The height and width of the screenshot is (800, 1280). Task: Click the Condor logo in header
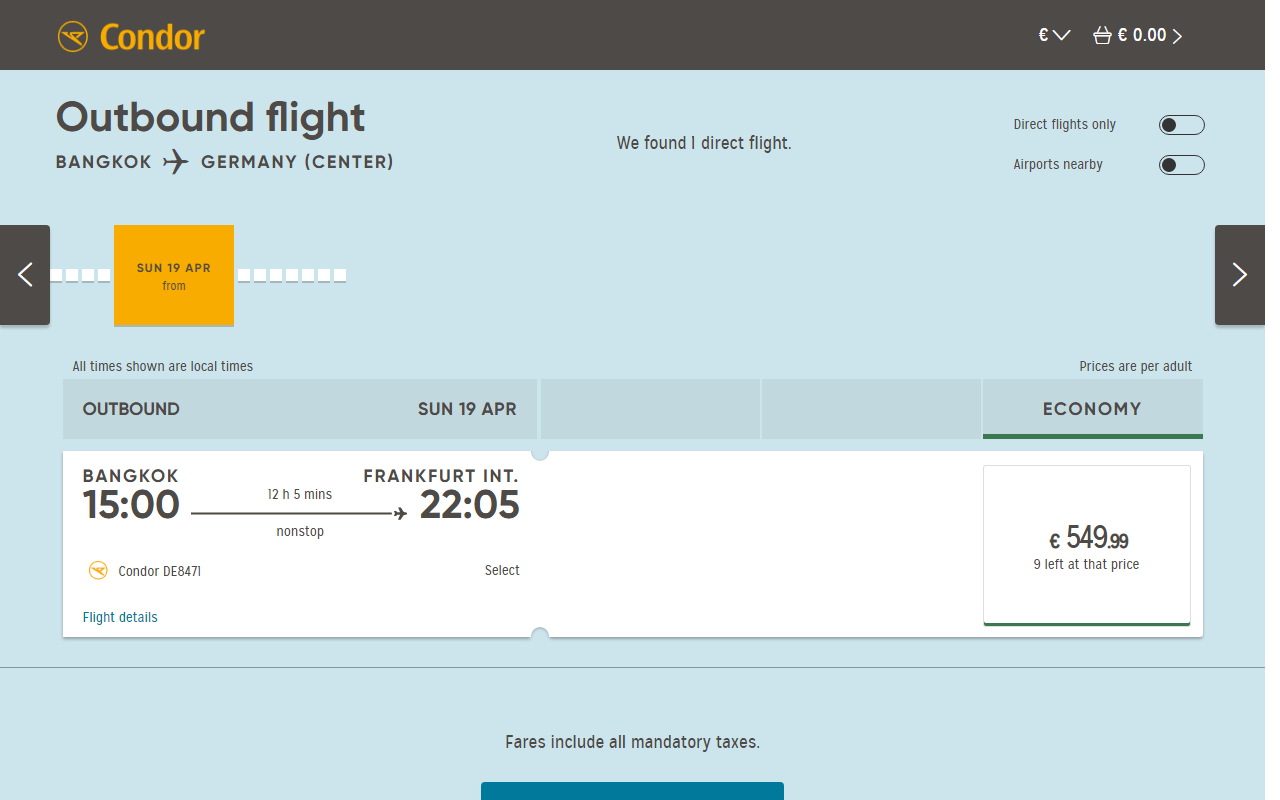click(x=131, y=37)
